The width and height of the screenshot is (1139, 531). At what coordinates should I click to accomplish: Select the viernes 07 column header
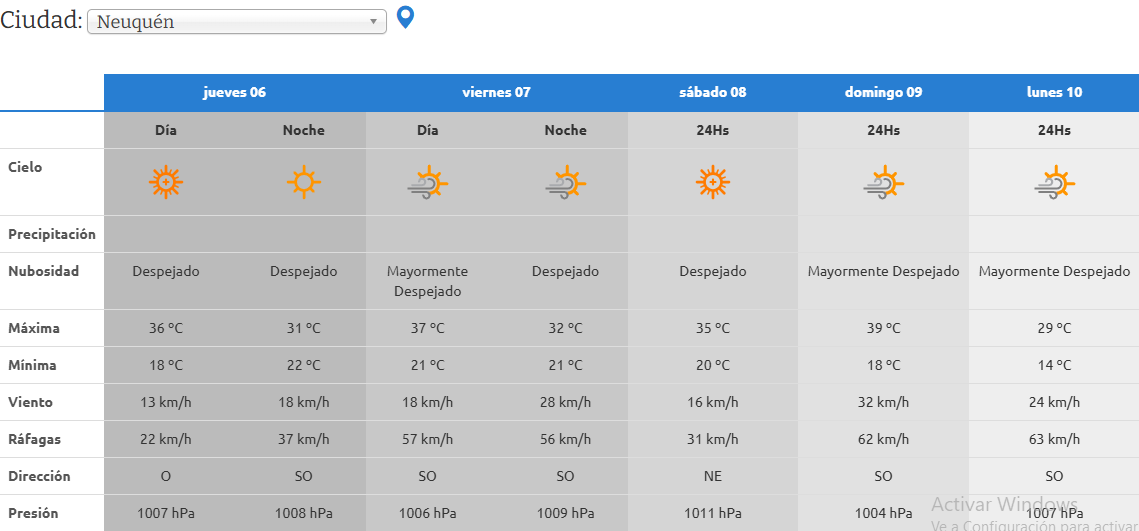(496, 92)
